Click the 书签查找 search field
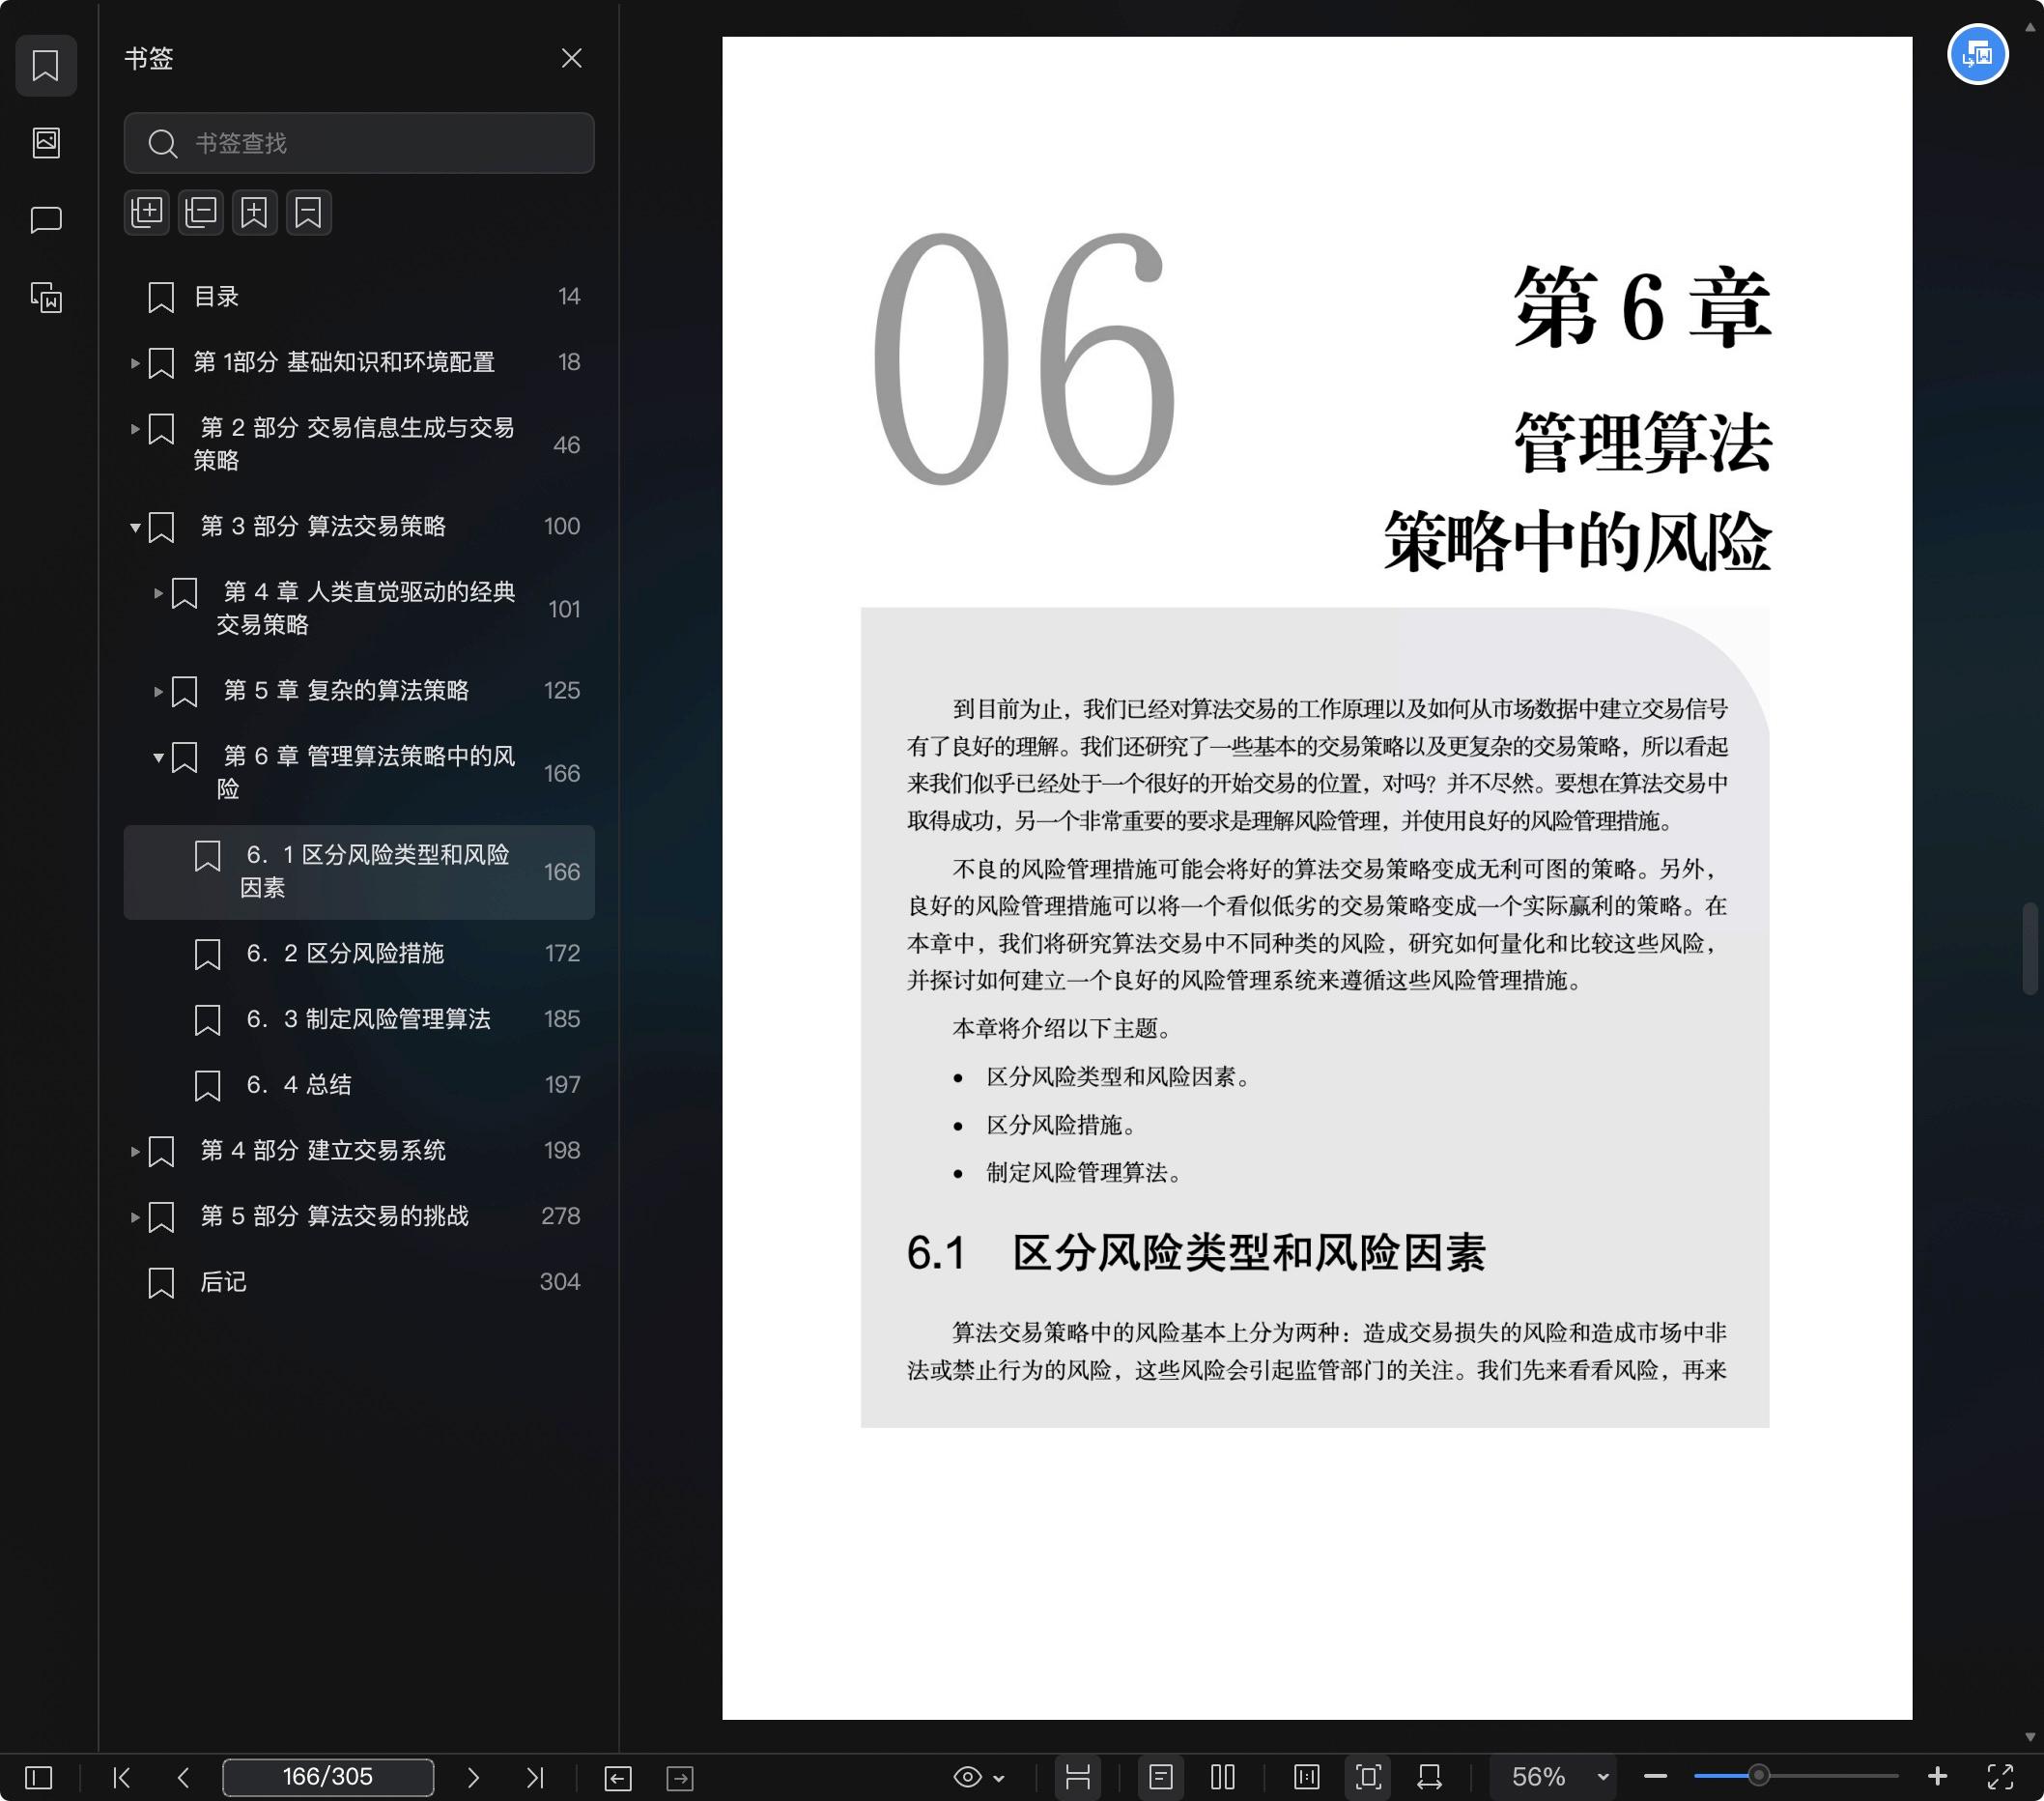This screenshot has height=1801, width=2044. [359, 143]
